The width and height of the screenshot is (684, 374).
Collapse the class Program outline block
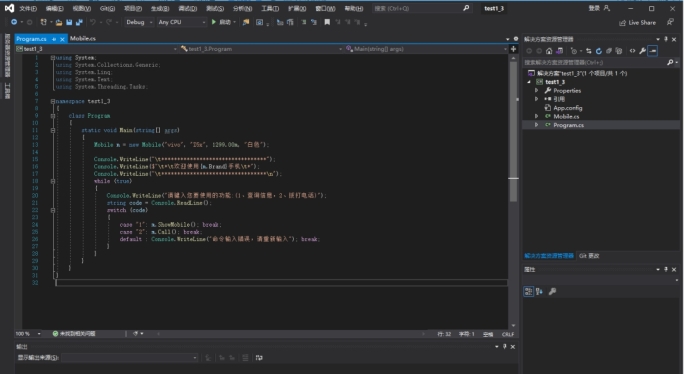click(x=53, y=116)
